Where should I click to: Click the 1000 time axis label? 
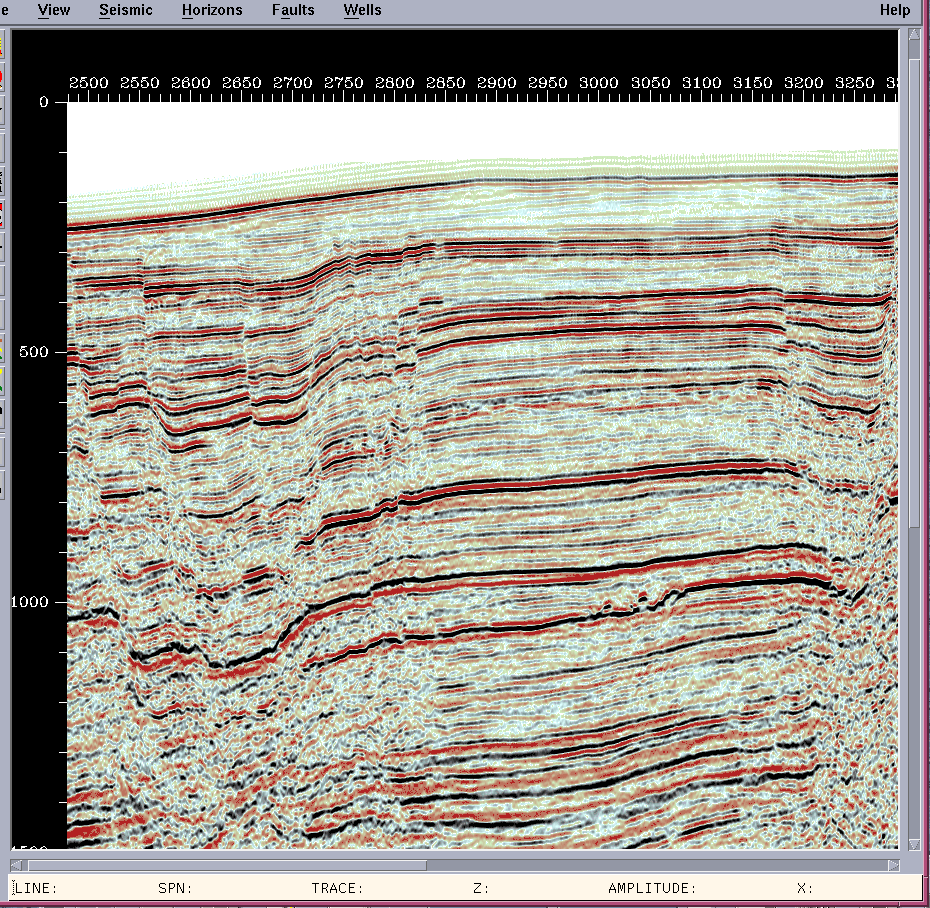coord(30,602)
